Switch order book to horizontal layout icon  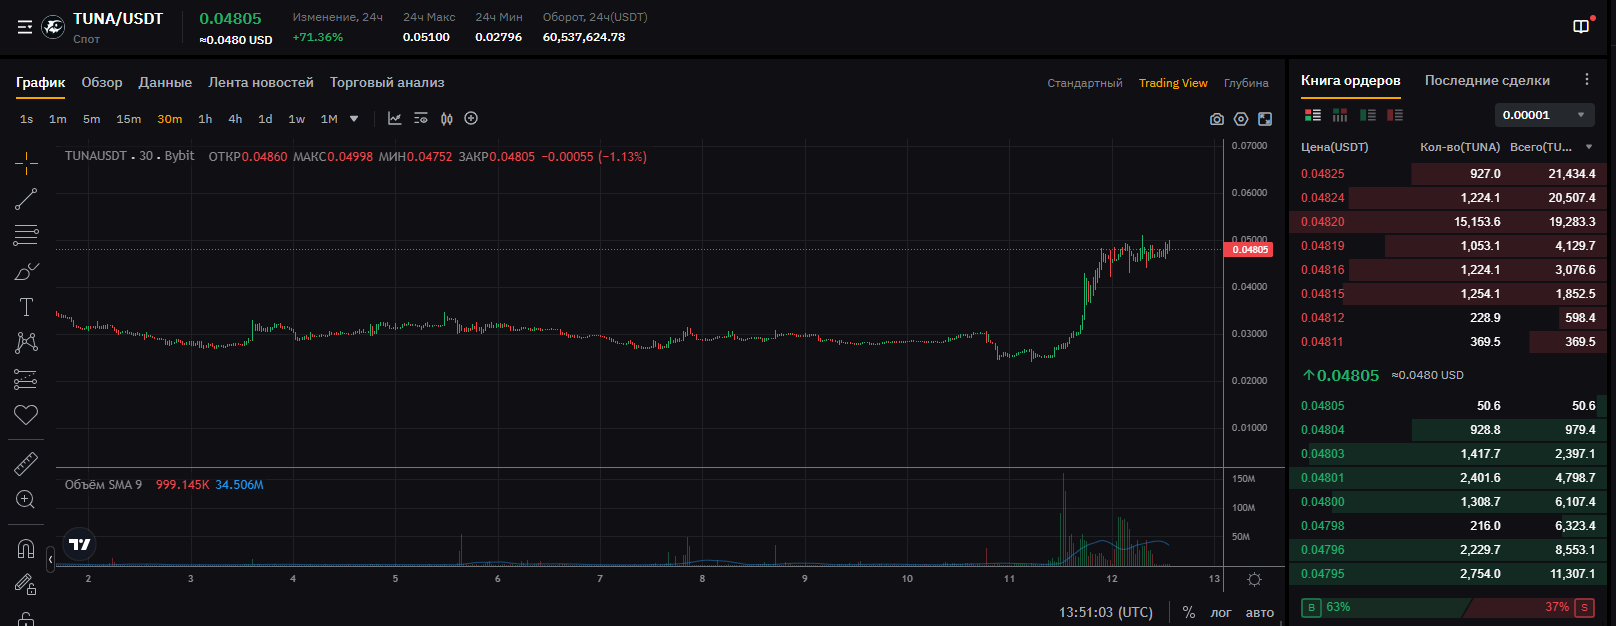tap(1340, 115)
